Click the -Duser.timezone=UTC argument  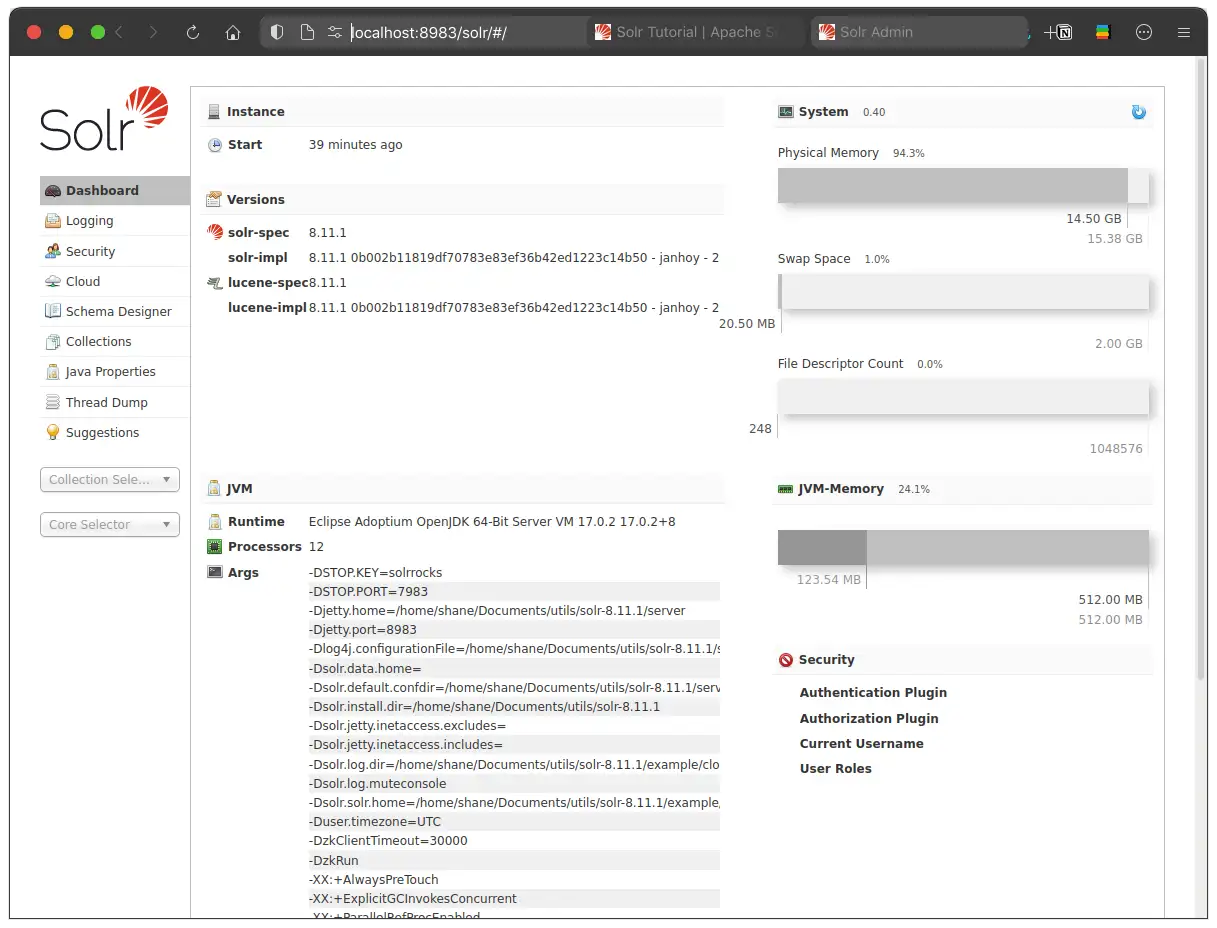point(375,822)
